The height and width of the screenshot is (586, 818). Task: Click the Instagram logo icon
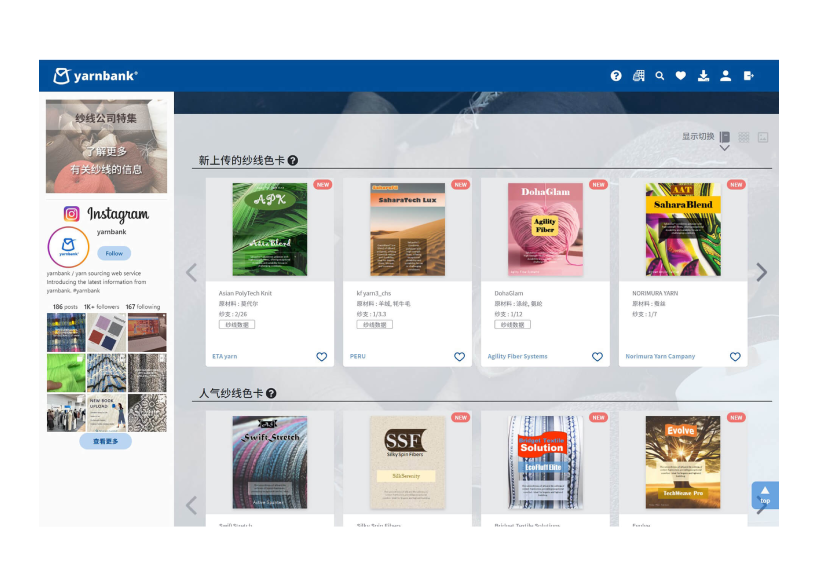click(x=71, y=214)
